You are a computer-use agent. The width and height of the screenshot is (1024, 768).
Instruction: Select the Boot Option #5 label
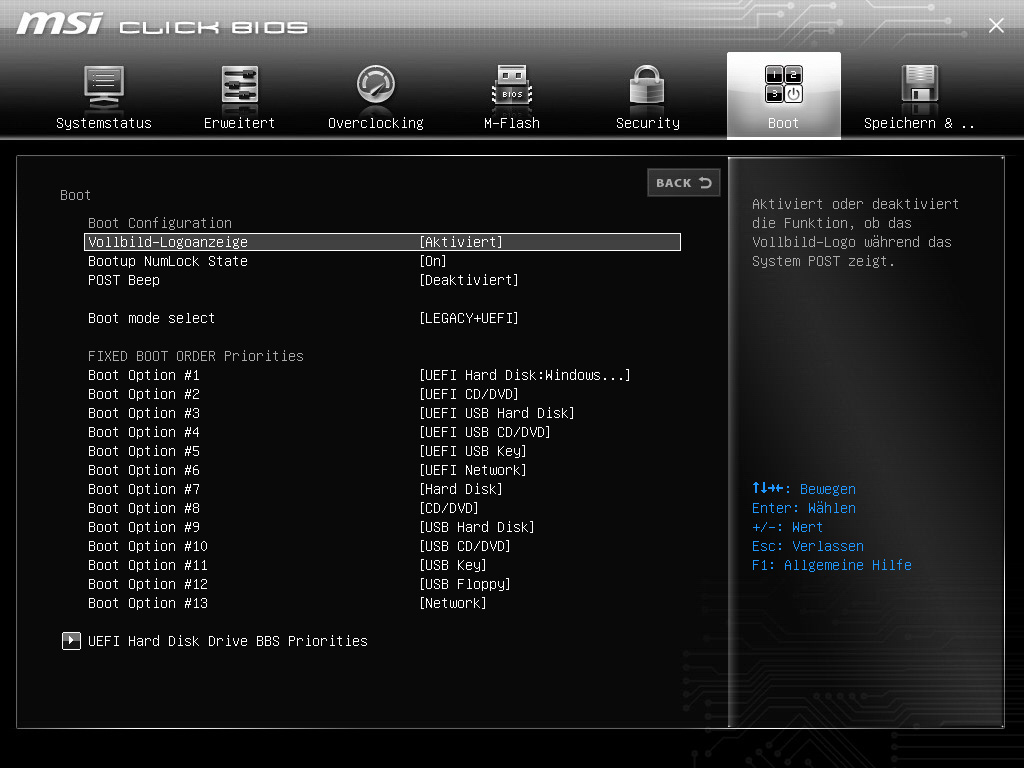point(144,451)
